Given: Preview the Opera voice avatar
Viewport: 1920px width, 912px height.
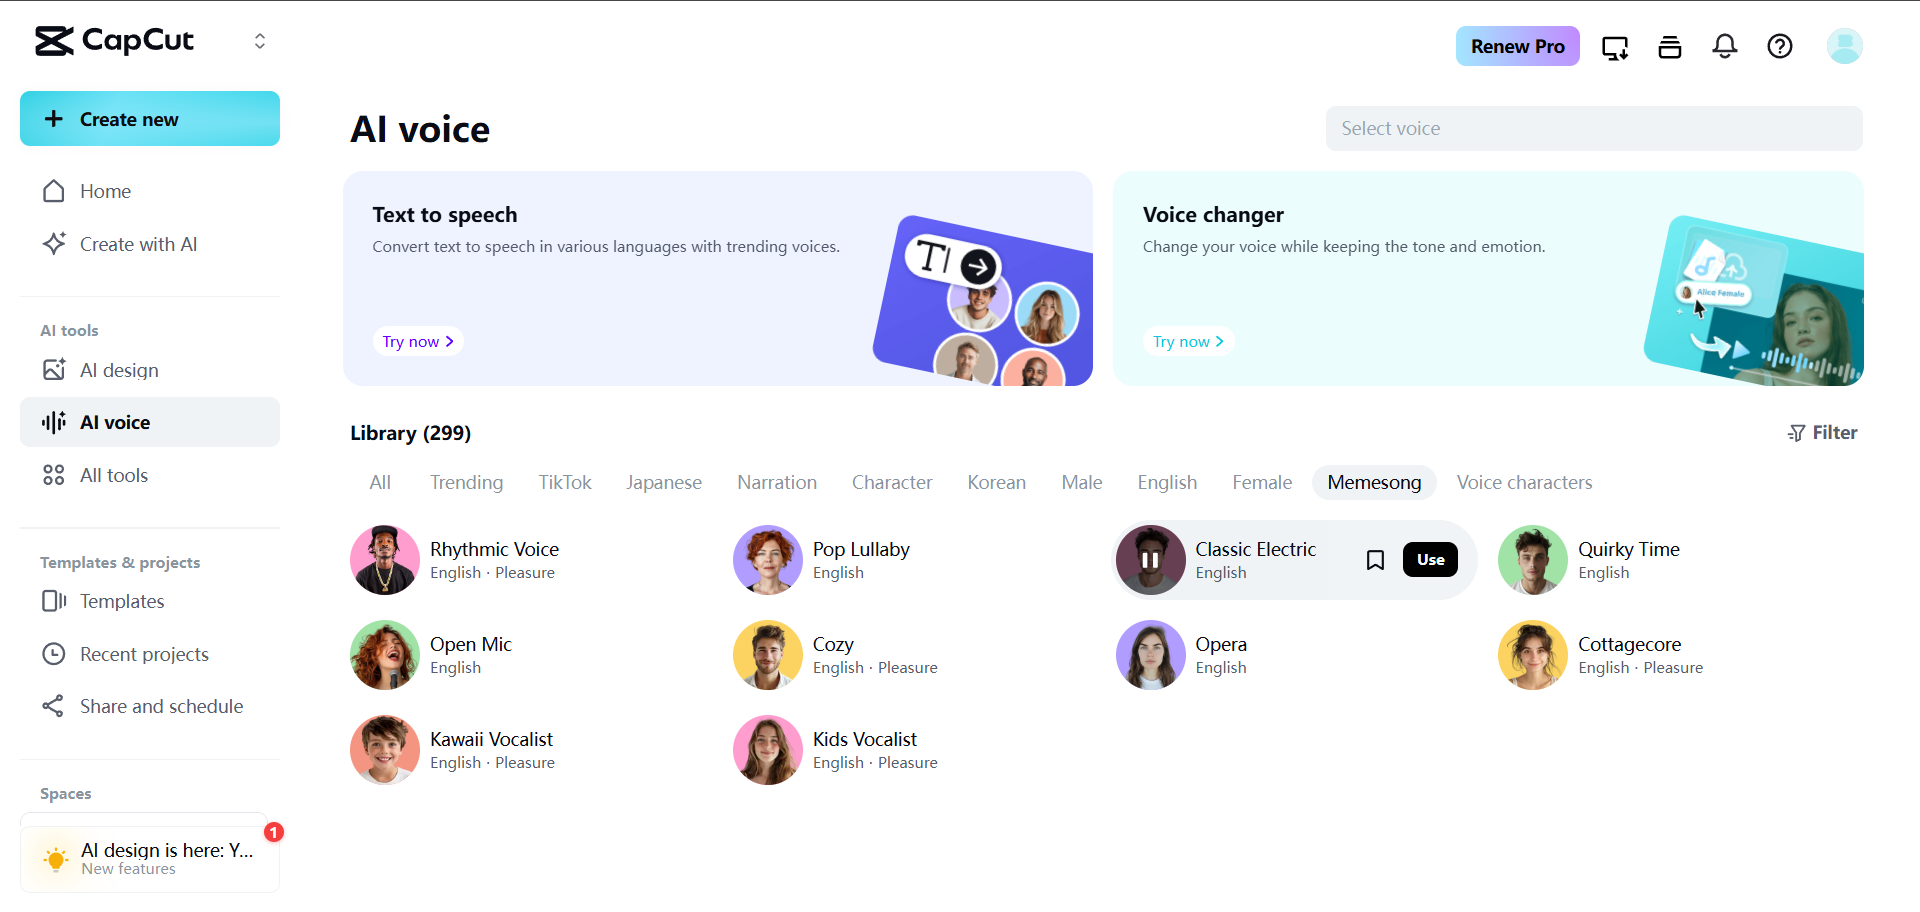Looking at the screenshot, I should (1151, 655).
